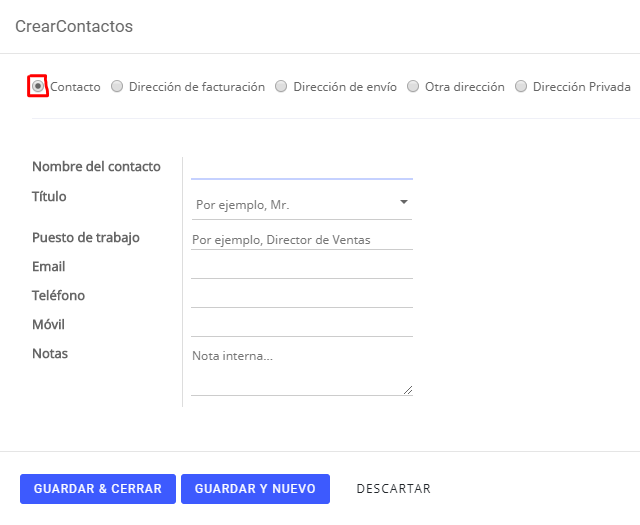This screenshot has width=640, height=525.
Task: Click the Título field label
Action: click(49, 196)
